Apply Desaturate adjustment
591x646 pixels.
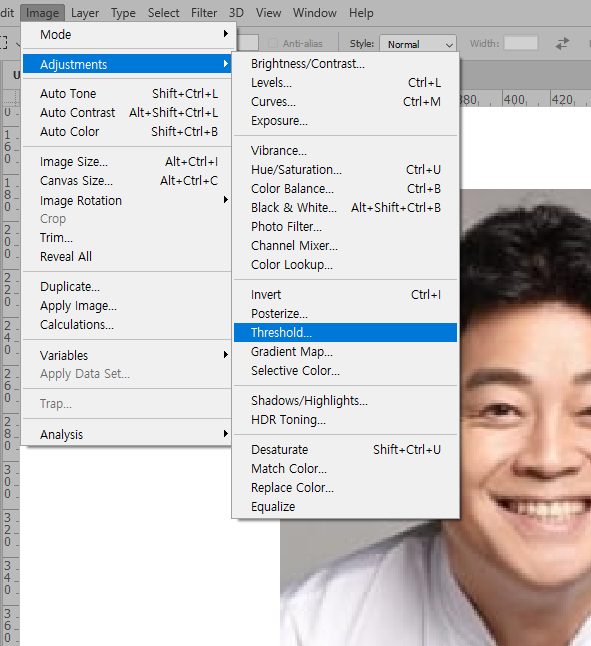[x=346, y=449]
